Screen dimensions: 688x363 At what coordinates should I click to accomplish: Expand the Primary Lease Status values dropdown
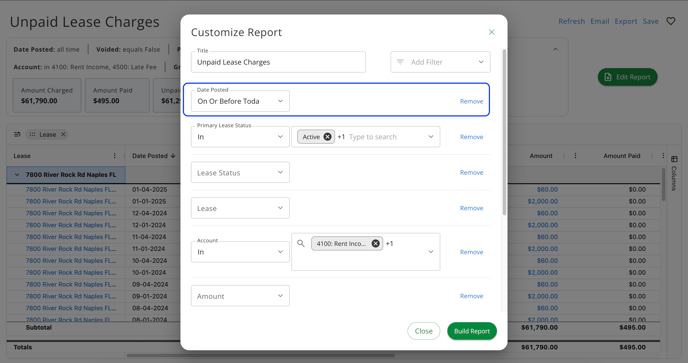(x=431, y=137)
